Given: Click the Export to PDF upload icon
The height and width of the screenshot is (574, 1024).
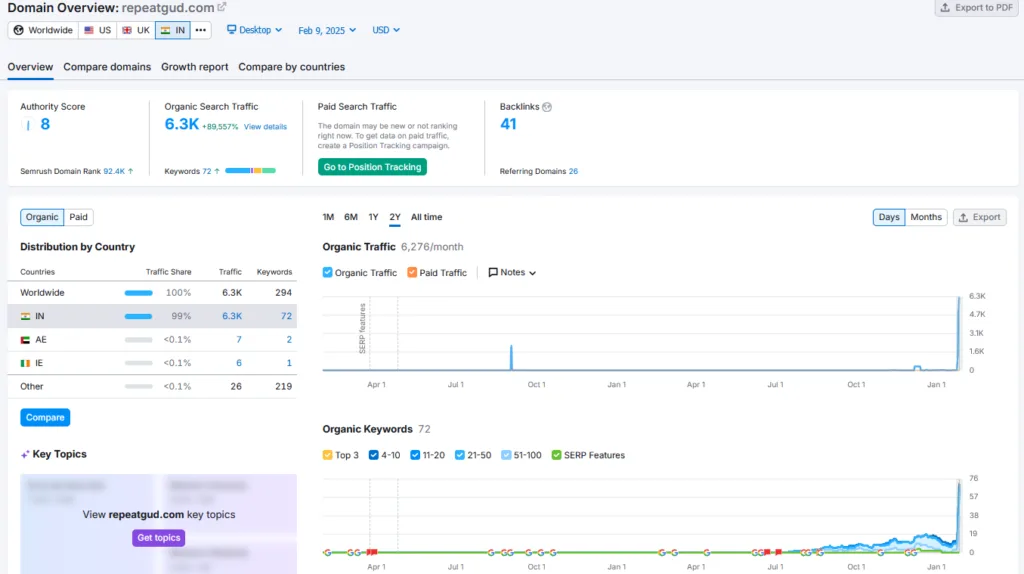Looking at the screenshot, I should (x=945, y=8).
